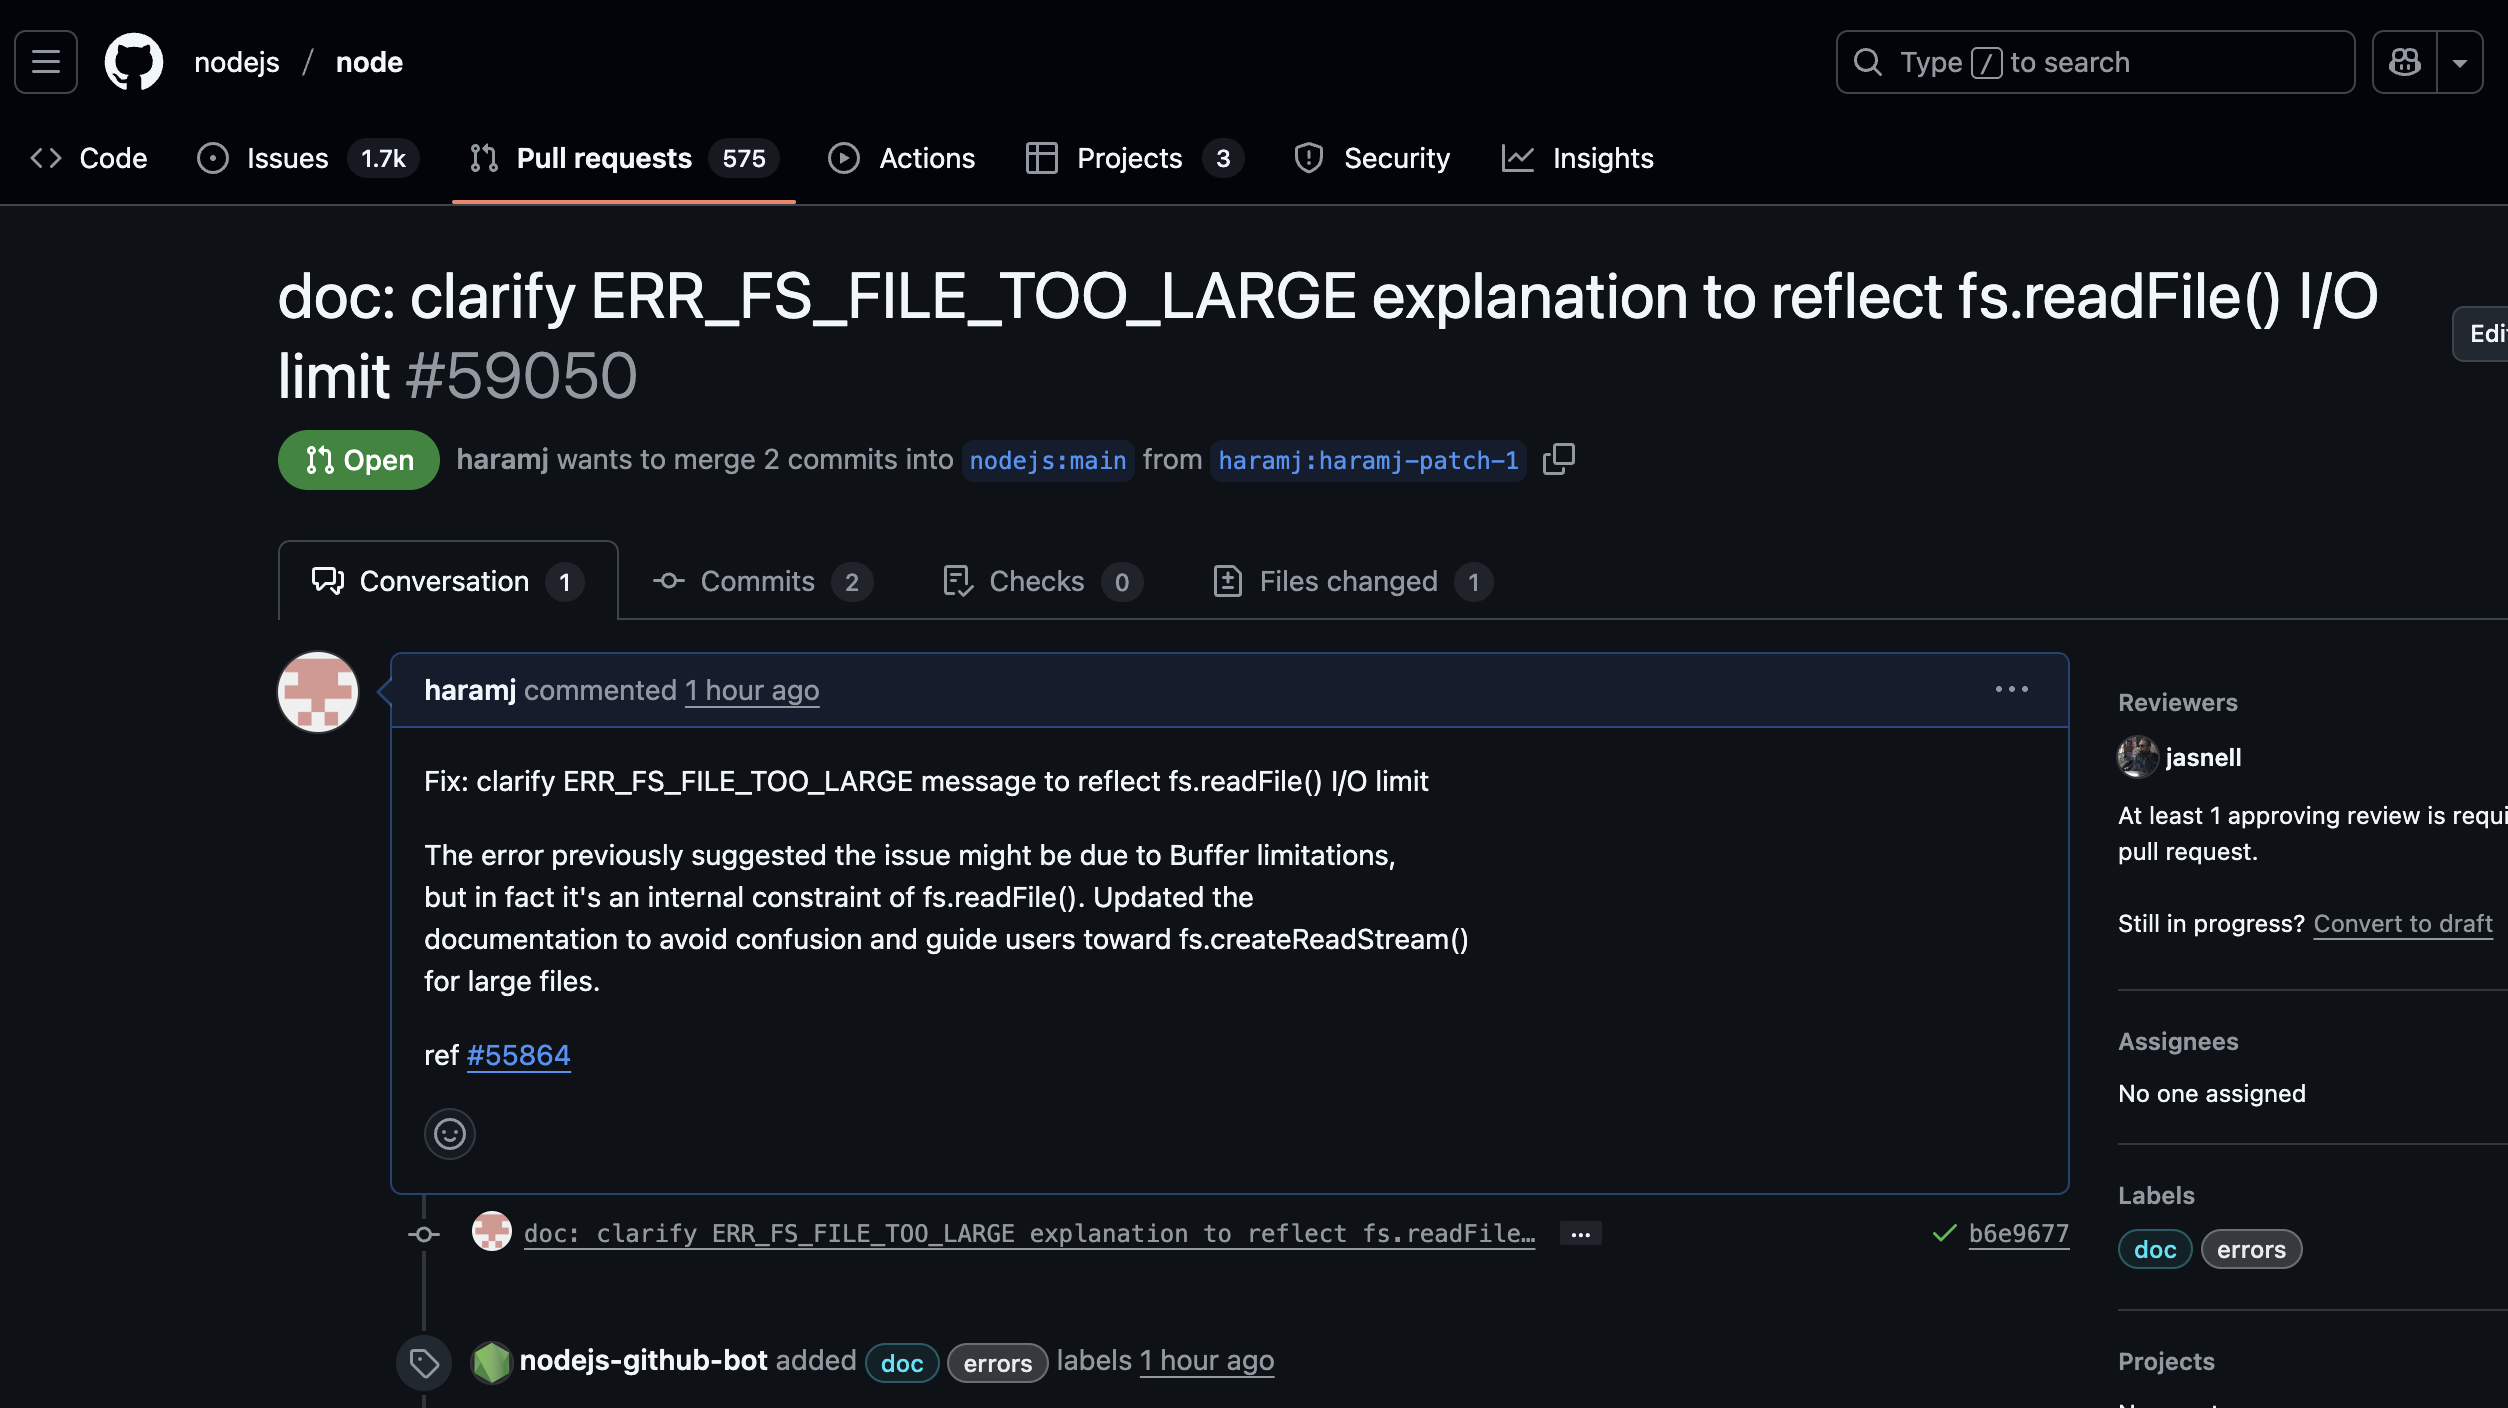This screenshot has width=2508, height=1408.
Task: Click the green commit status checkmark
Action: [1944, 1233]
